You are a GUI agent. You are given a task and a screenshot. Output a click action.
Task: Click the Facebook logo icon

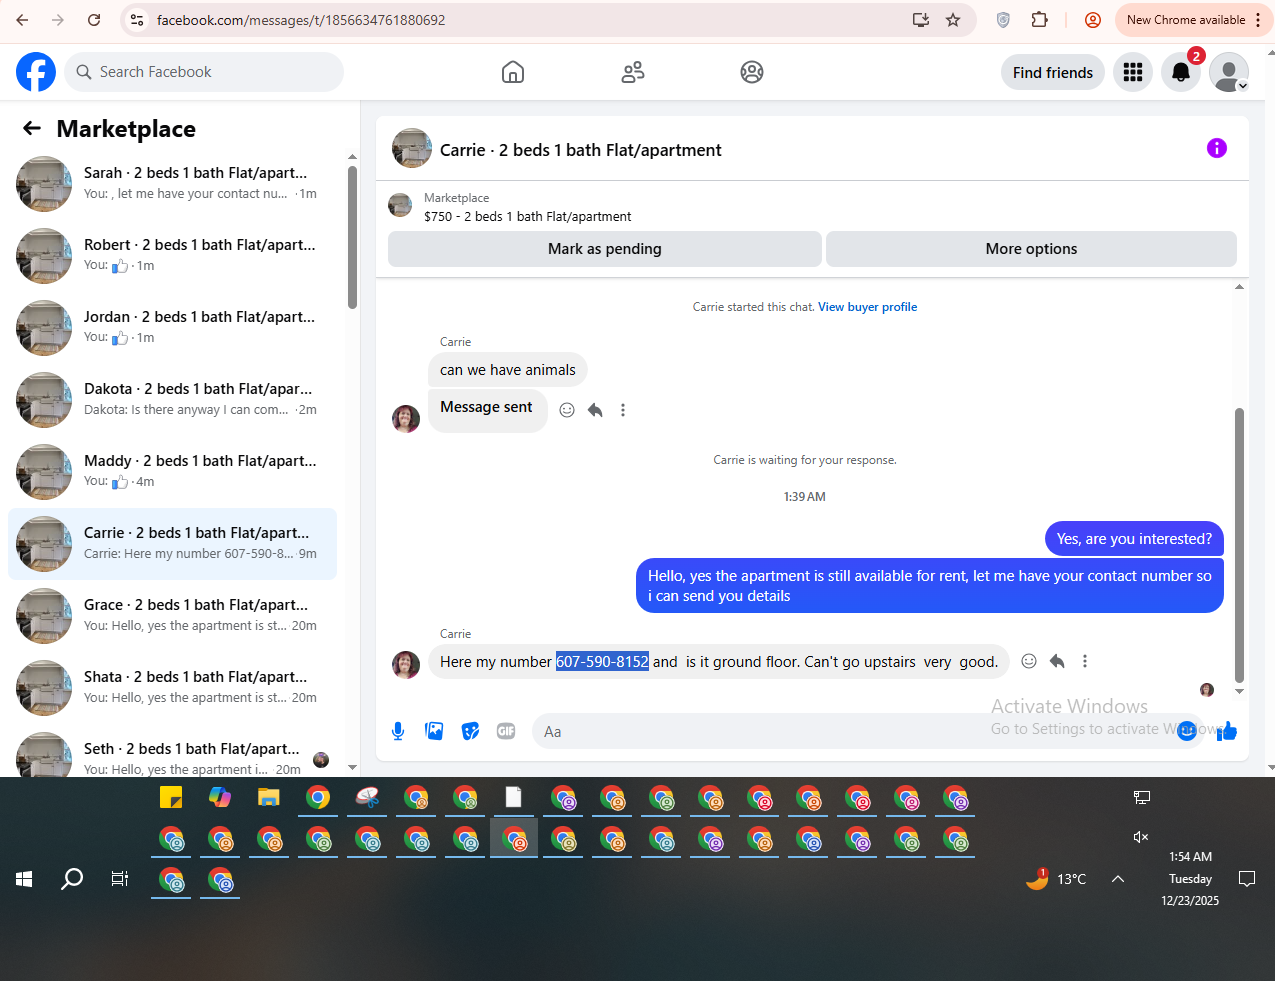tap(36, 72)
